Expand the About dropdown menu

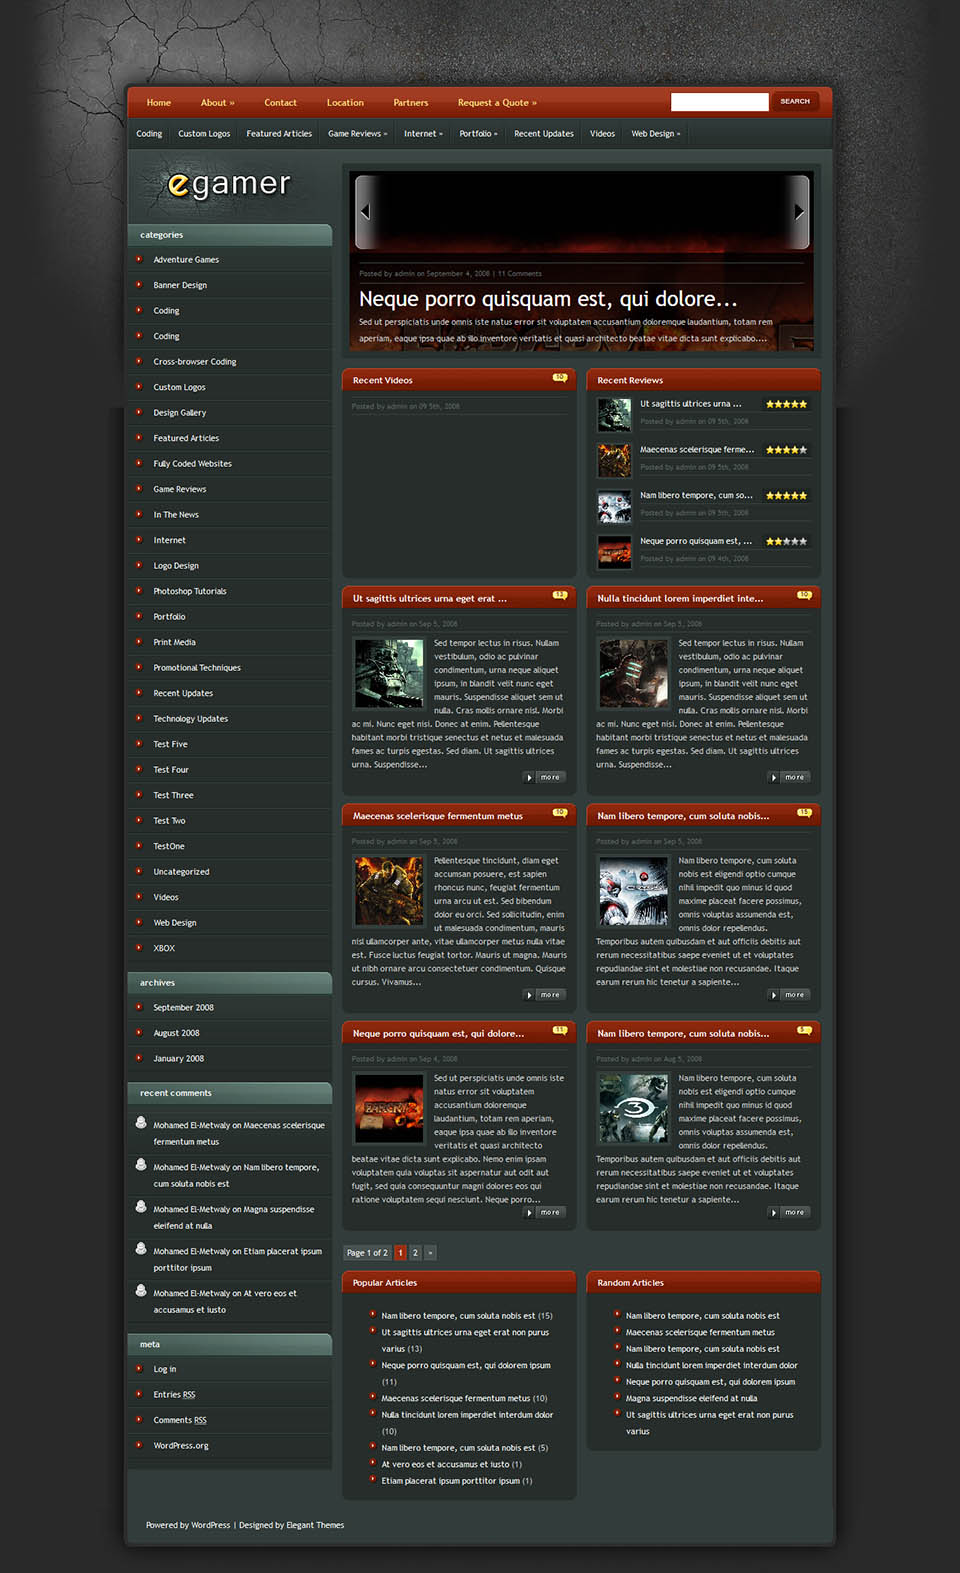point(217,103)
